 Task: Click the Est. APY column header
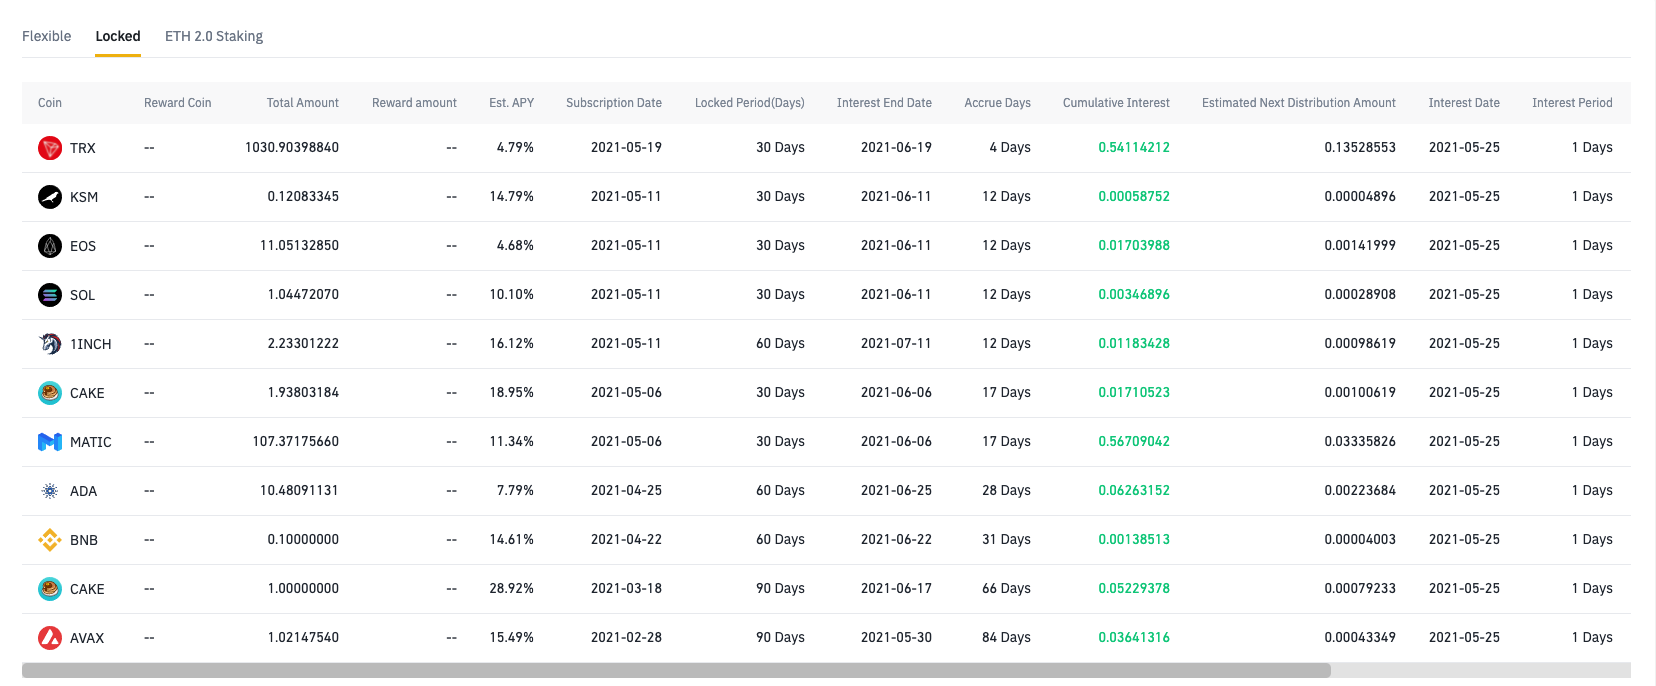pyautogui.click(x=511, y=103)
